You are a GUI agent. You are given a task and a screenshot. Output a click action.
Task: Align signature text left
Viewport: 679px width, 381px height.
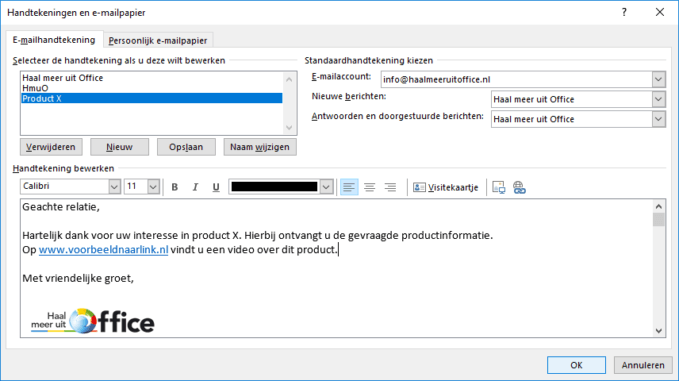(x=349, y=187)
